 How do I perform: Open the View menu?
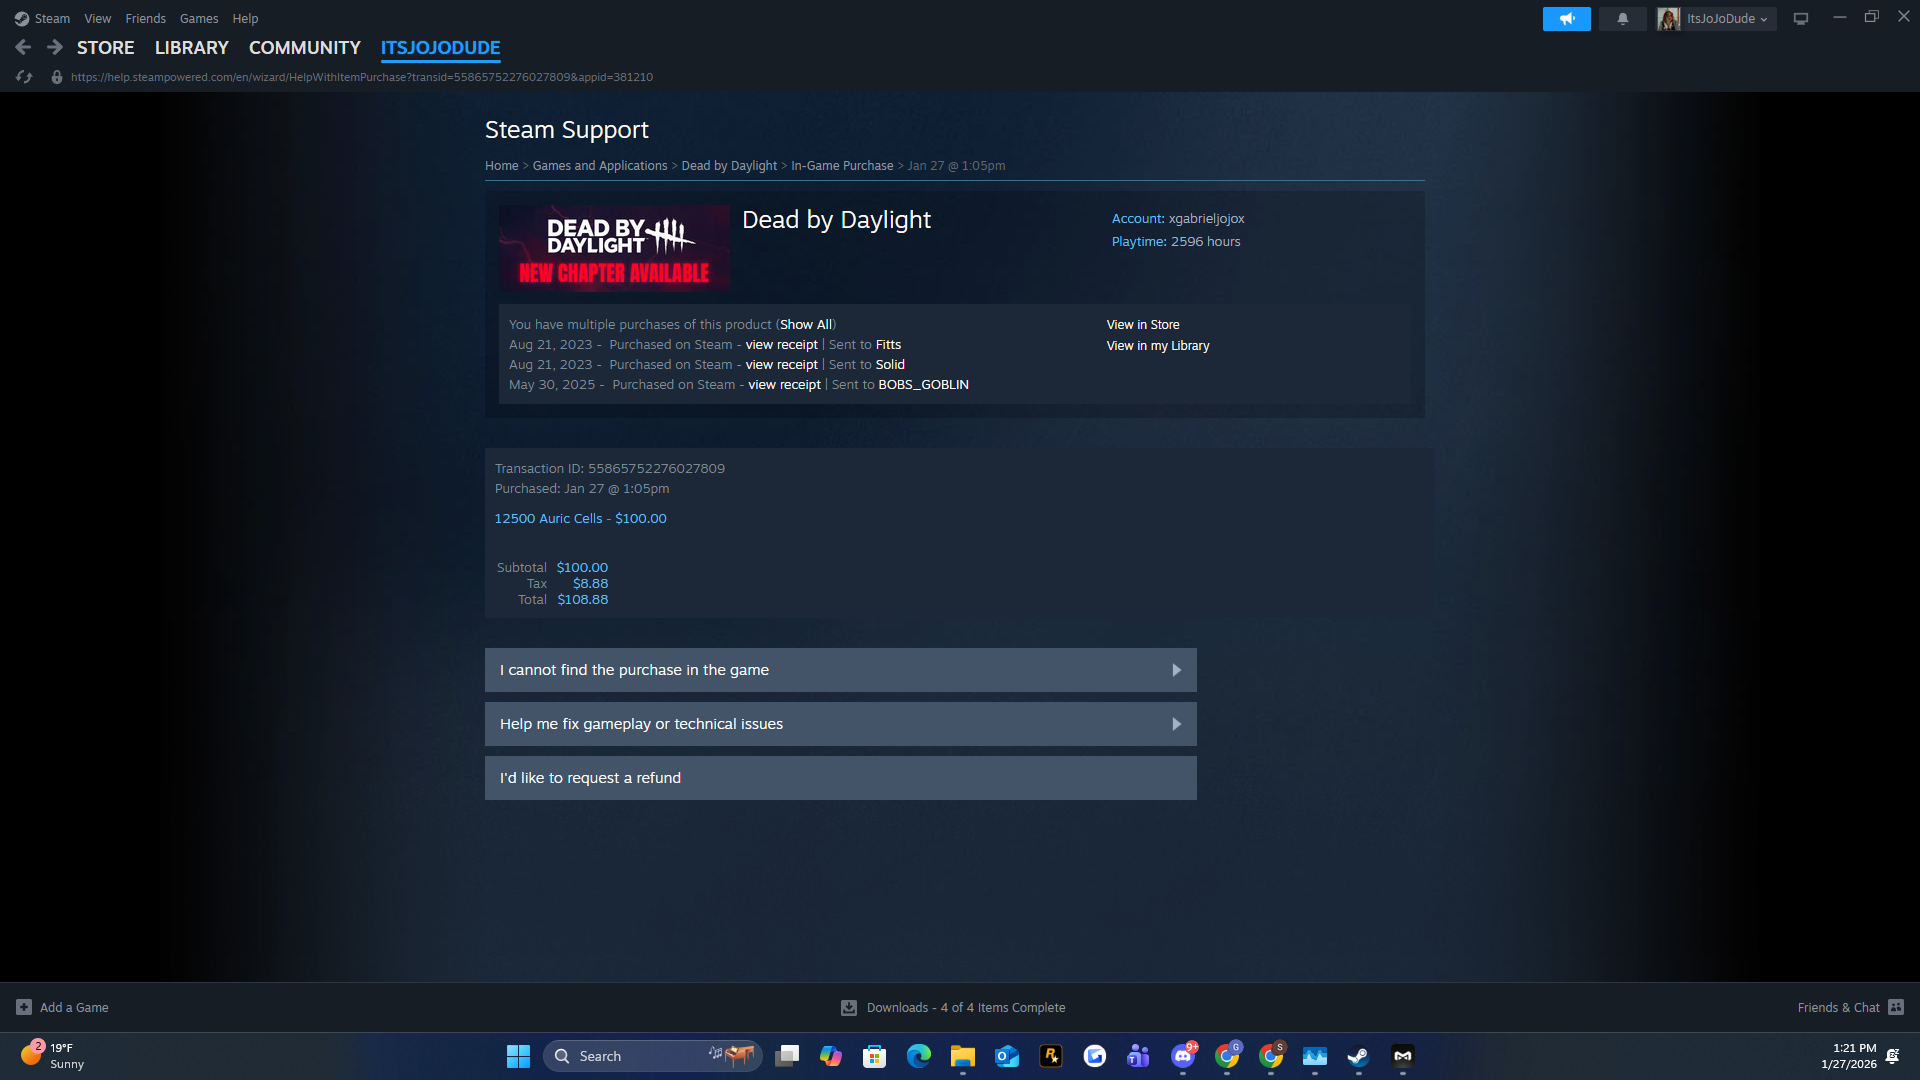tap(98, 19)
